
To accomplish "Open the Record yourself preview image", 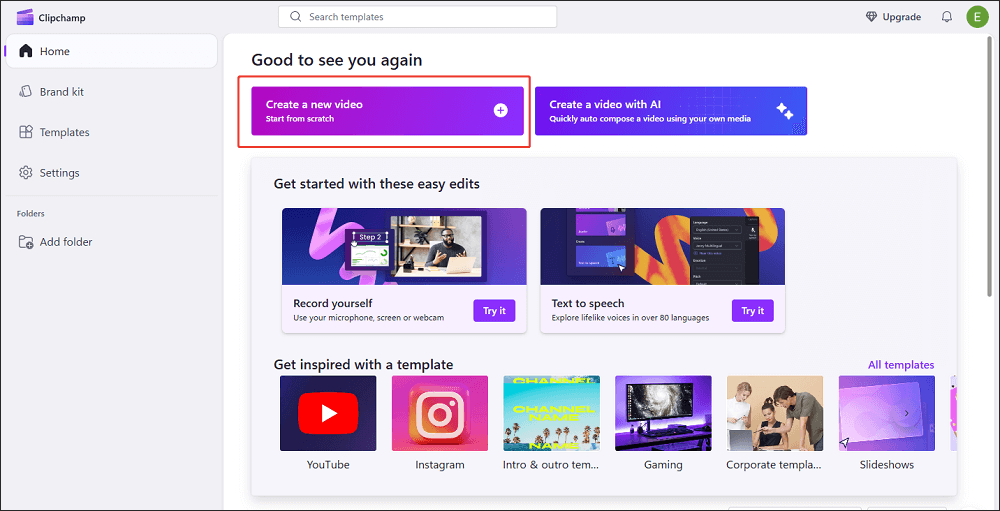I will point(404,246).
